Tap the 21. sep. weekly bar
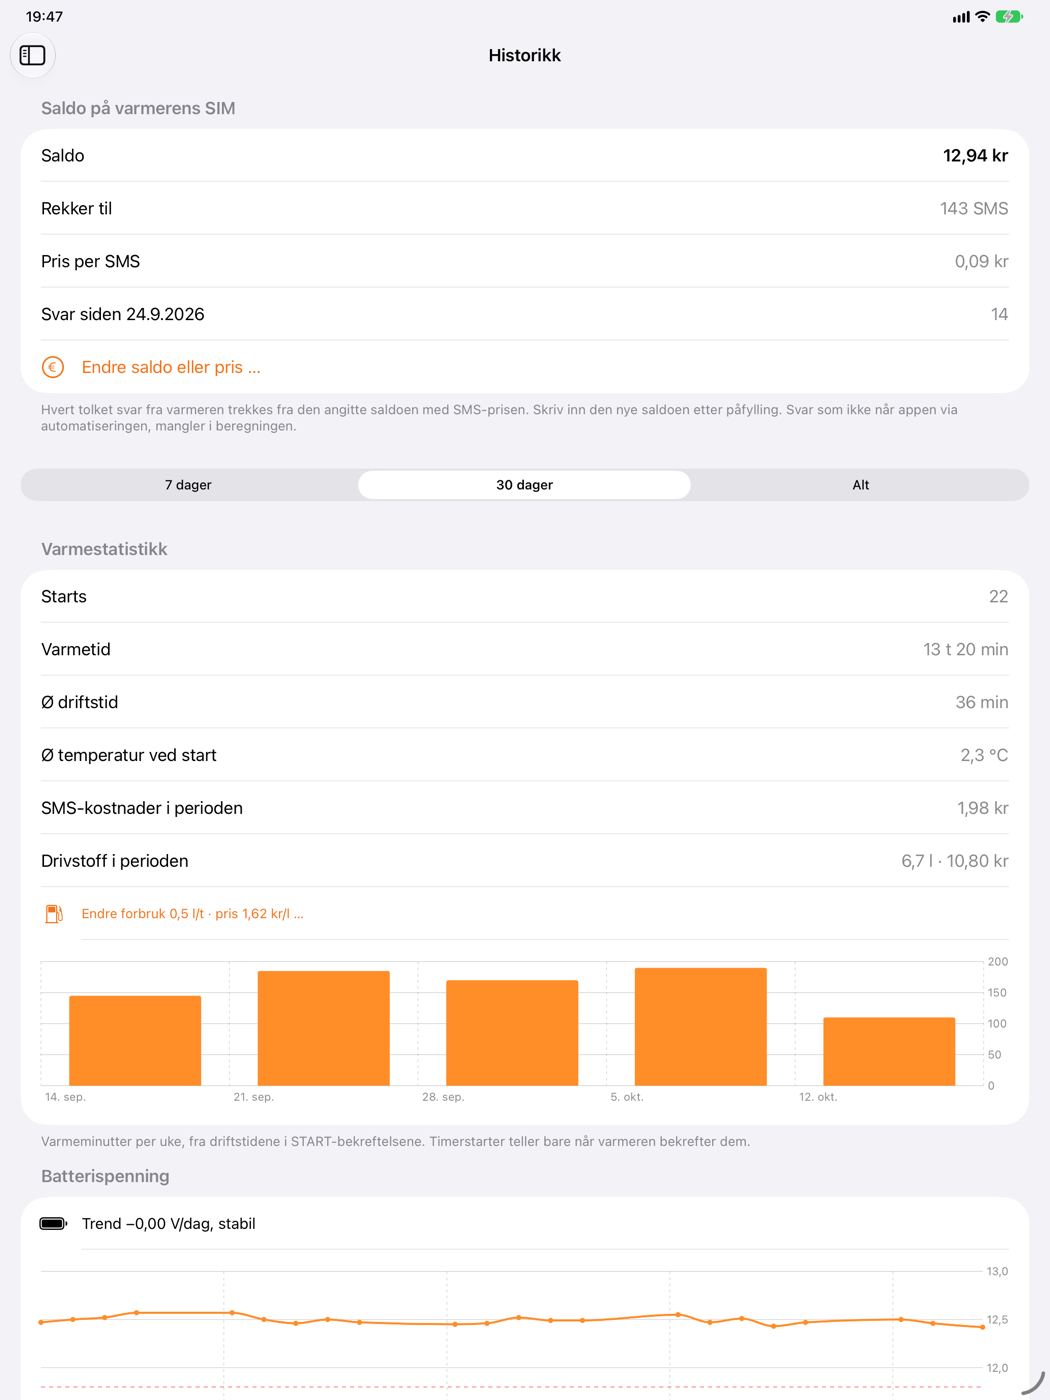This screenshot has height=1400, width=1050. tap(324, 1028)
